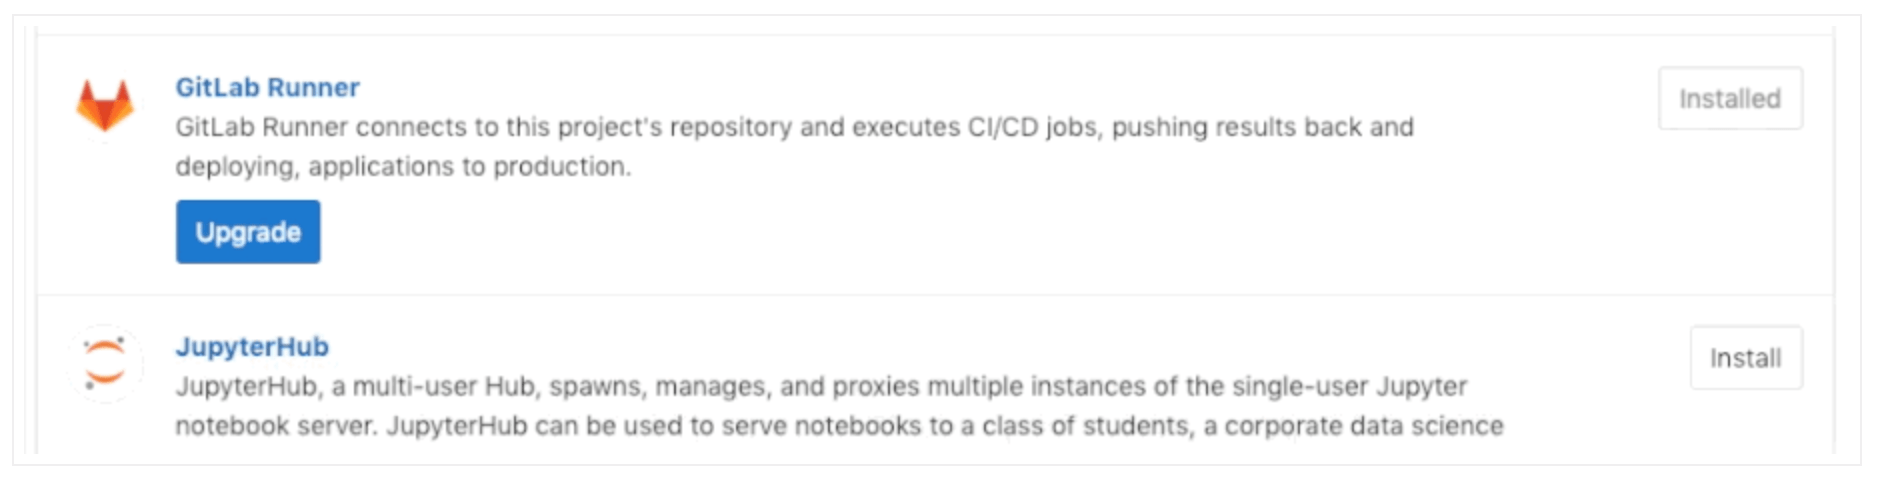Open the JupyterHub title link

[252, 346]
